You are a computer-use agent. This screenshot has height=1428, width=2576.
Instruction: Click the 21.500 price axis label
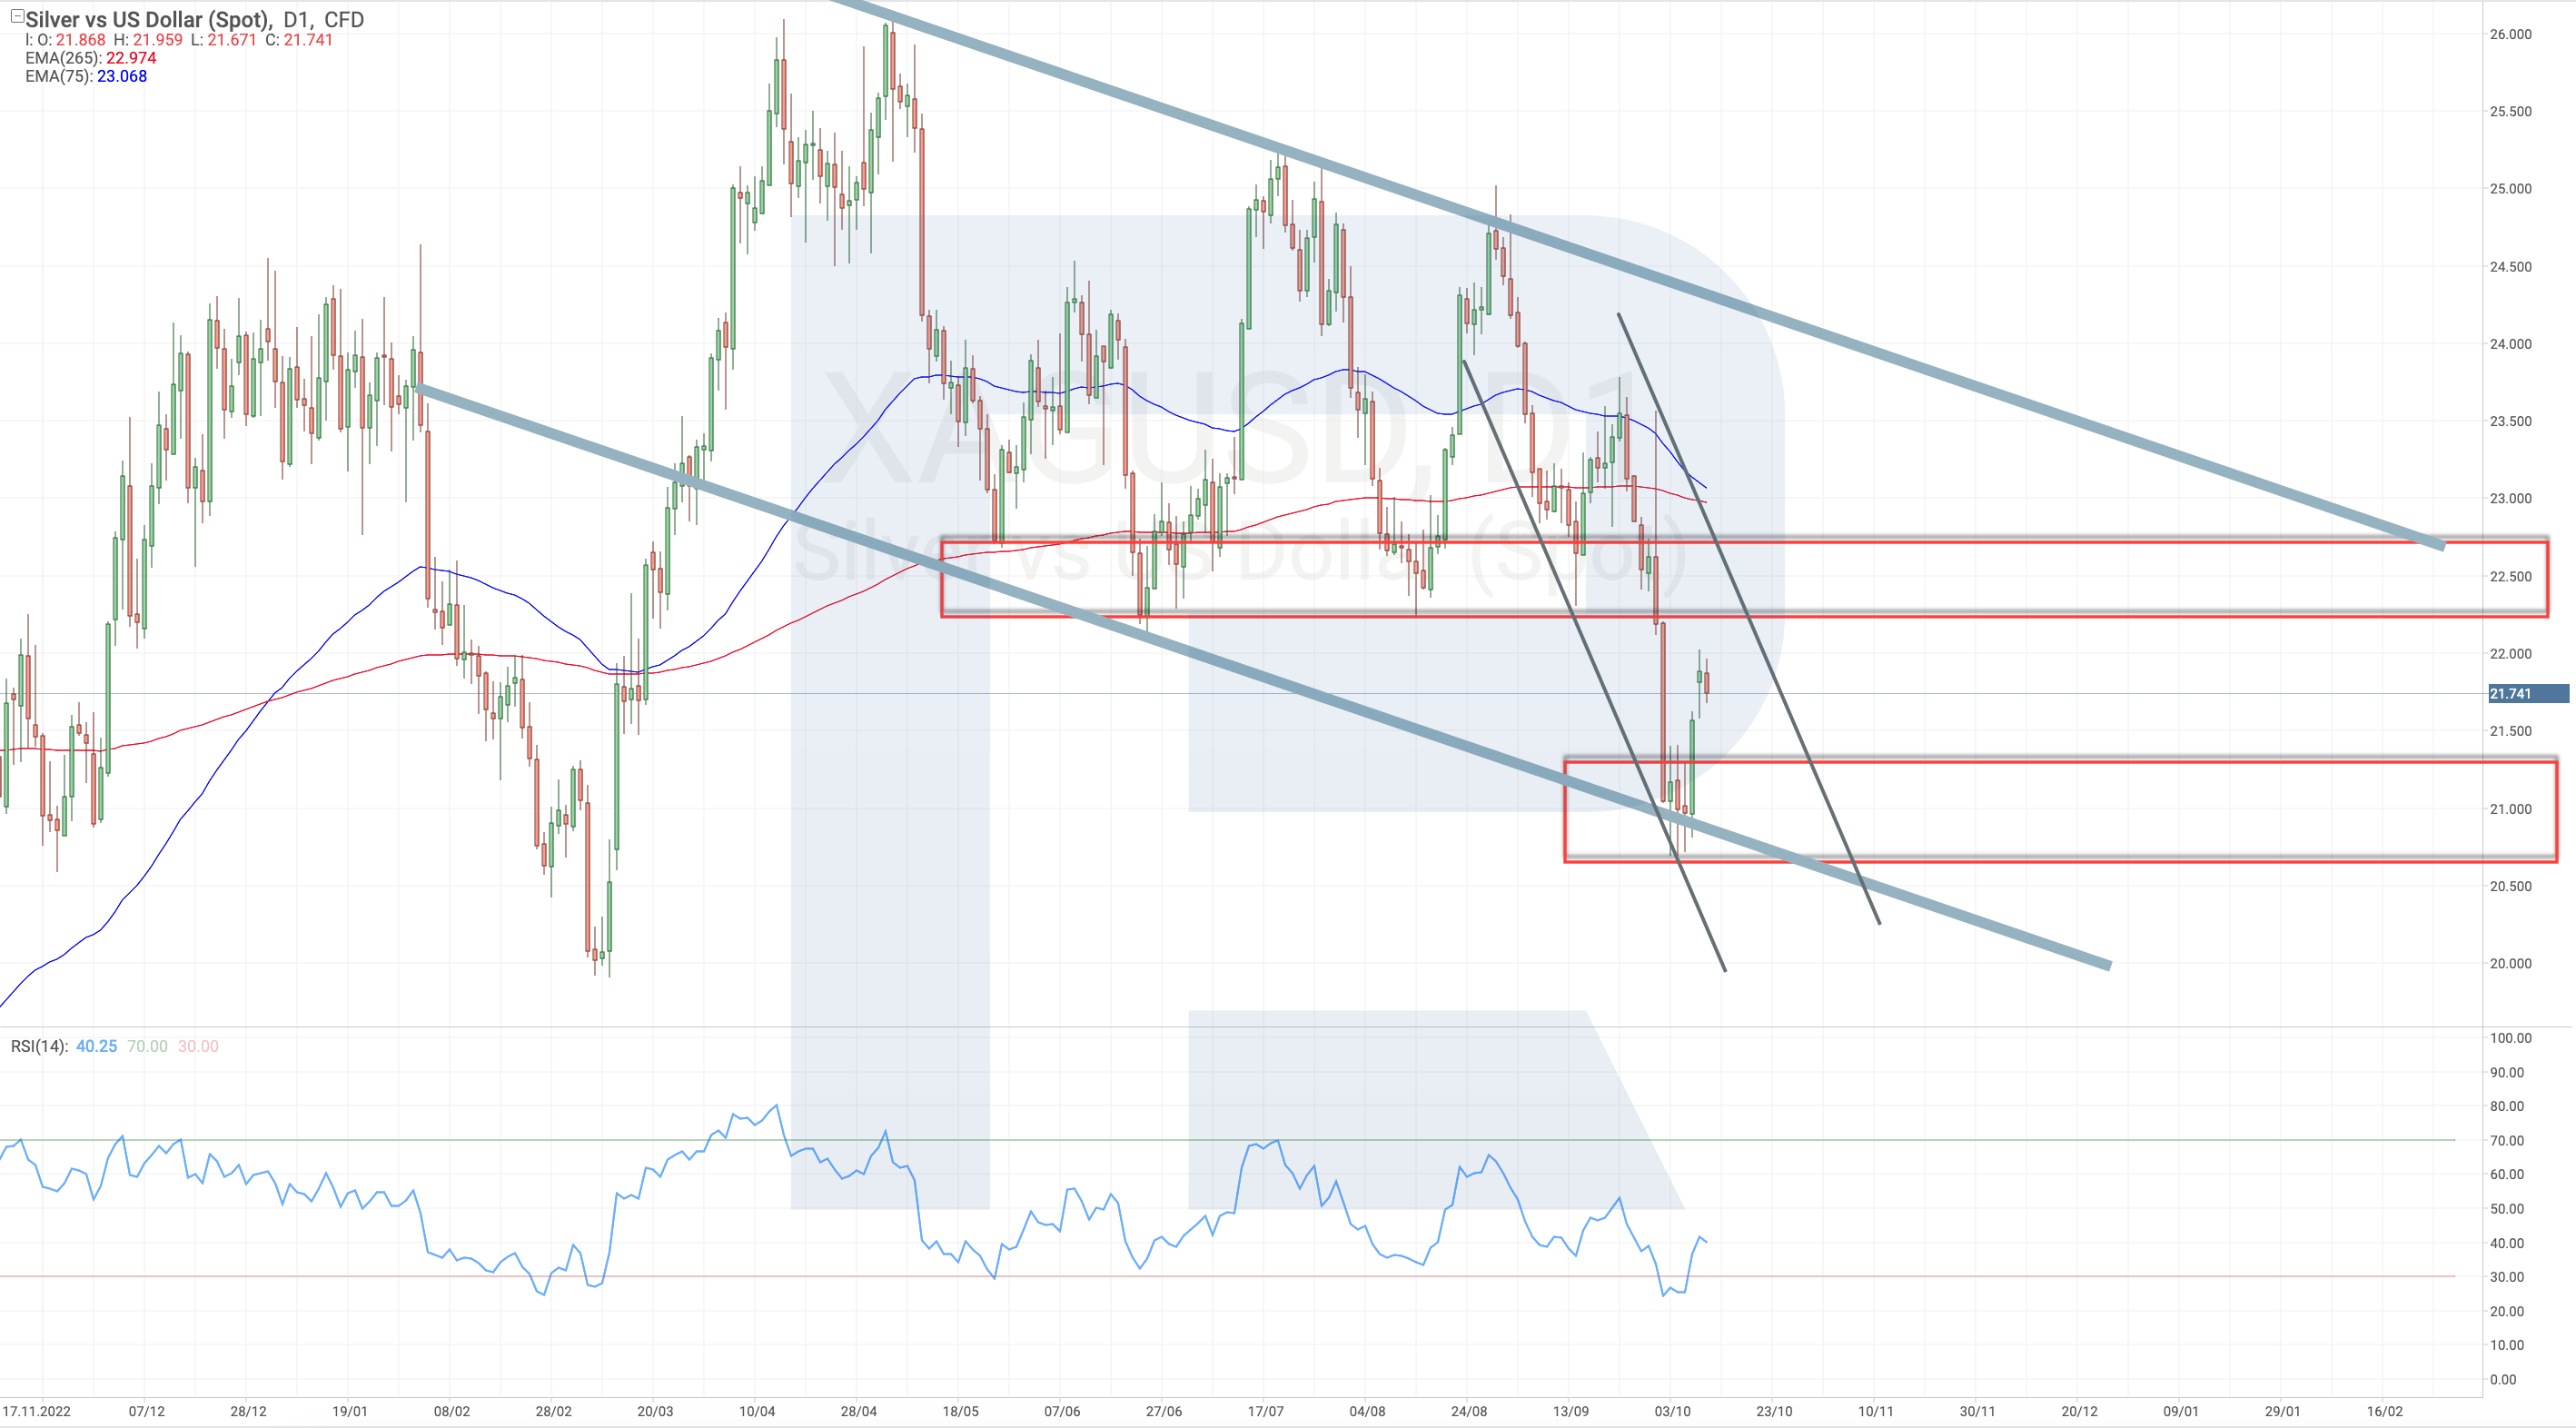tap(2510, 731)
